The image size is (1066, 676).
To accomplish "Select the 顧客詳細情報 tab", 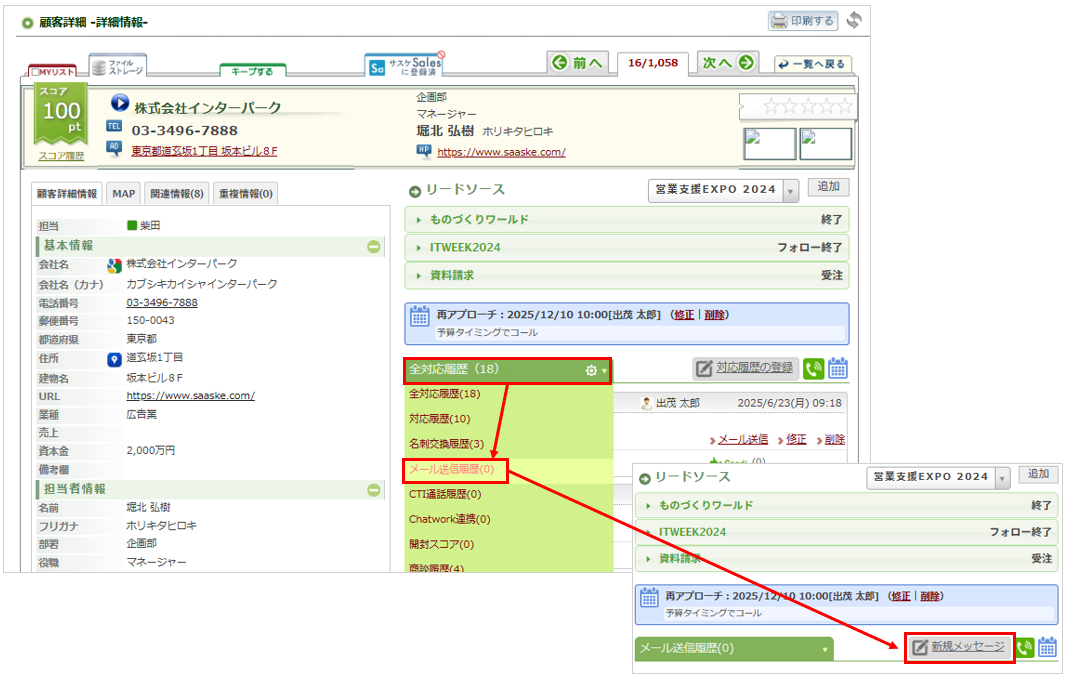I will click(x=67, y=194).
